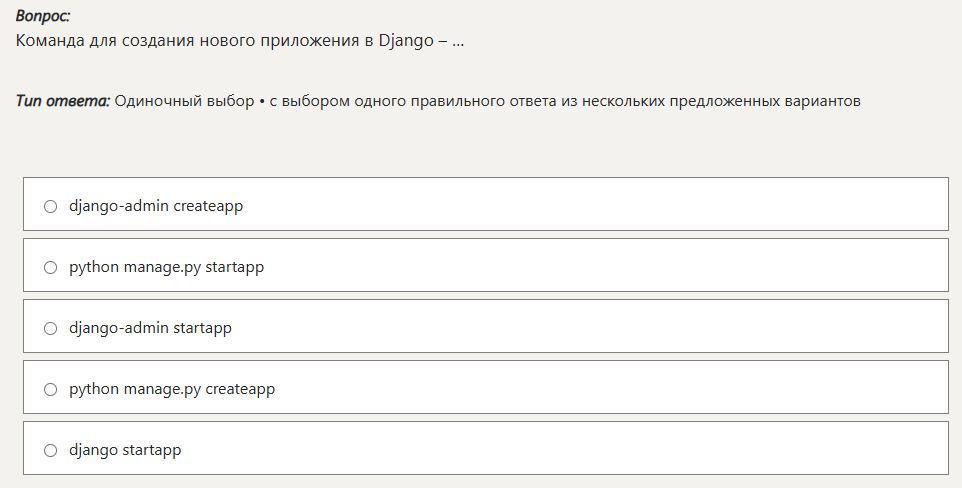
Task: Click blank space in the third answer row
Action: point(600,329)
